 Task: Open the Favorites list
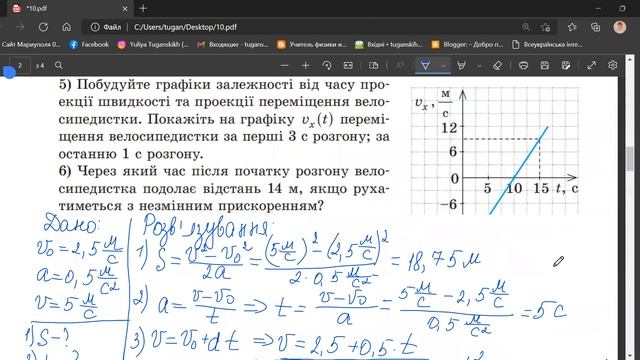(x=572, y=27)
